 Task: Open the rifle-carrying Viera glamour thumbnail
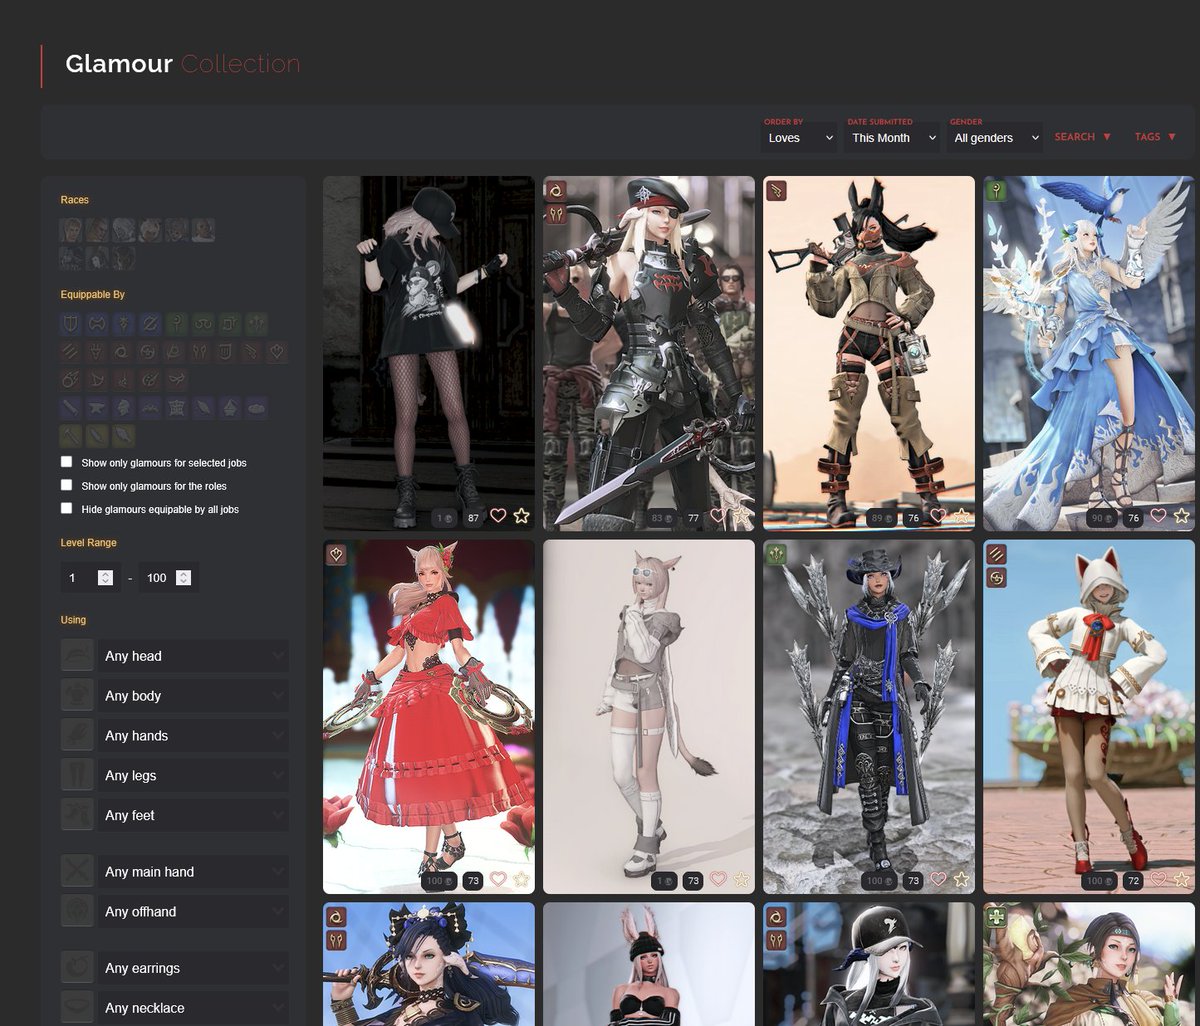click(869, 353)
